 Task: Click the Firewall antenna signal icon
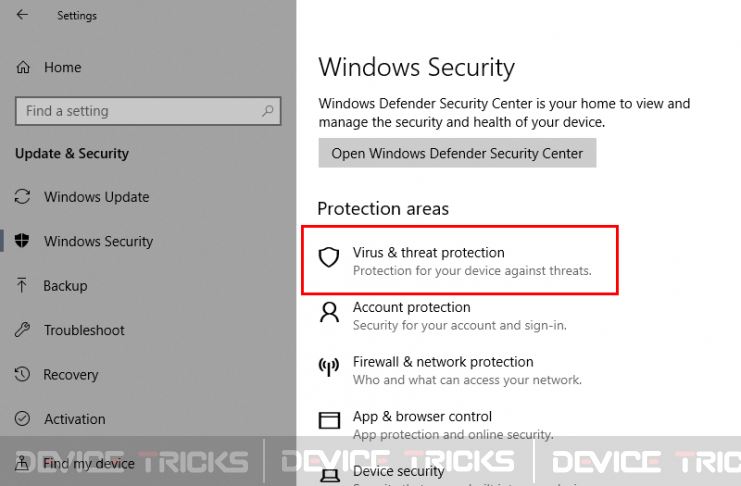(329, 367)
